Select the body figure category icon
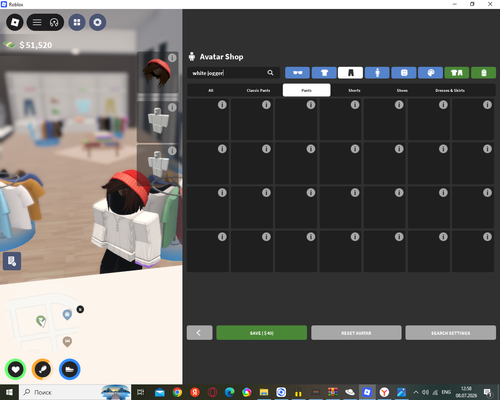This screenshot has height=400, width=500. pos(377,73)
